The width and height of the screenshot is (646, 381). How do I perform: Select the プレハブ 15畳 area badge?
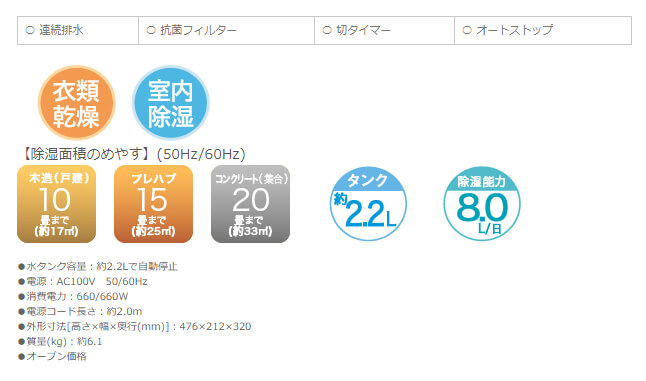(x=153, y=204)
